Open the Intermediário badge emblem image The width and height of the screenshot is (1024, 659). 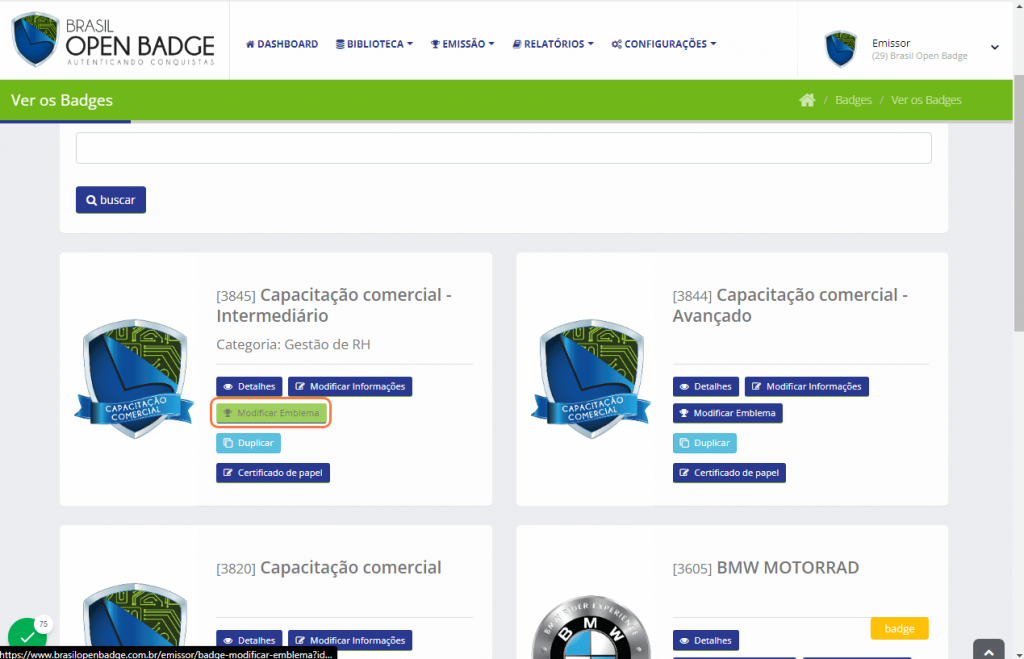[133, 379]
